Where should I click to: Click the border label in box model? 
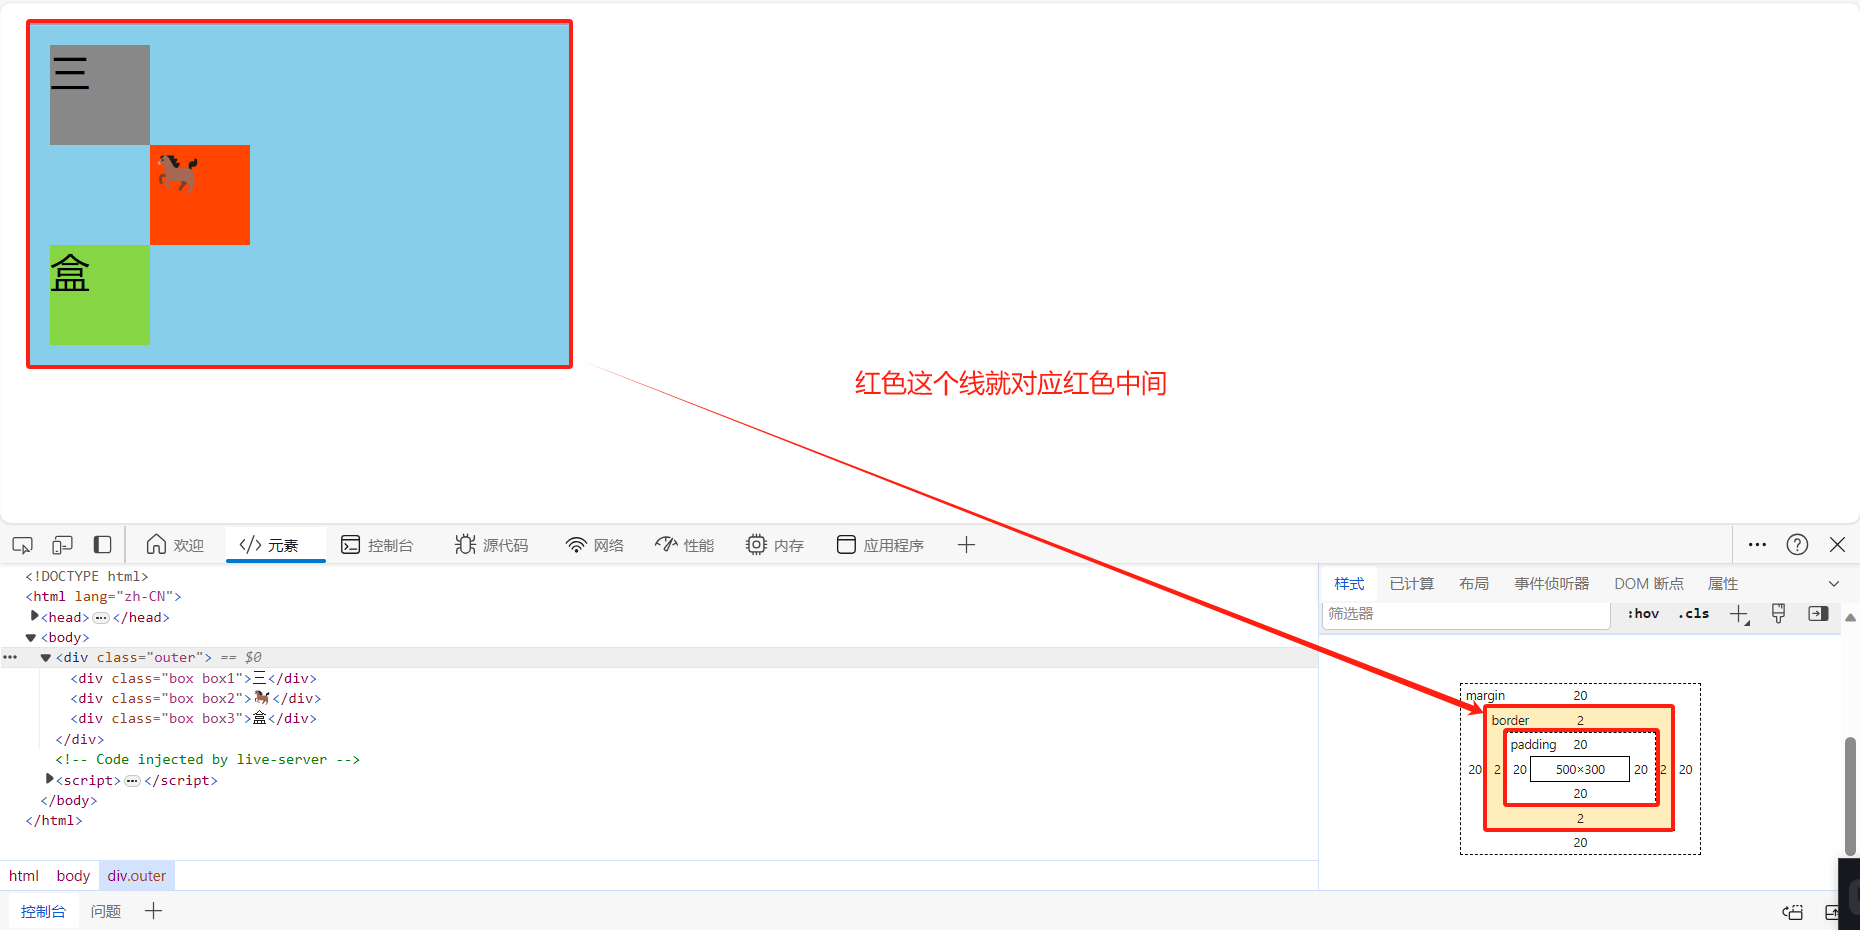click(1510, 720)
